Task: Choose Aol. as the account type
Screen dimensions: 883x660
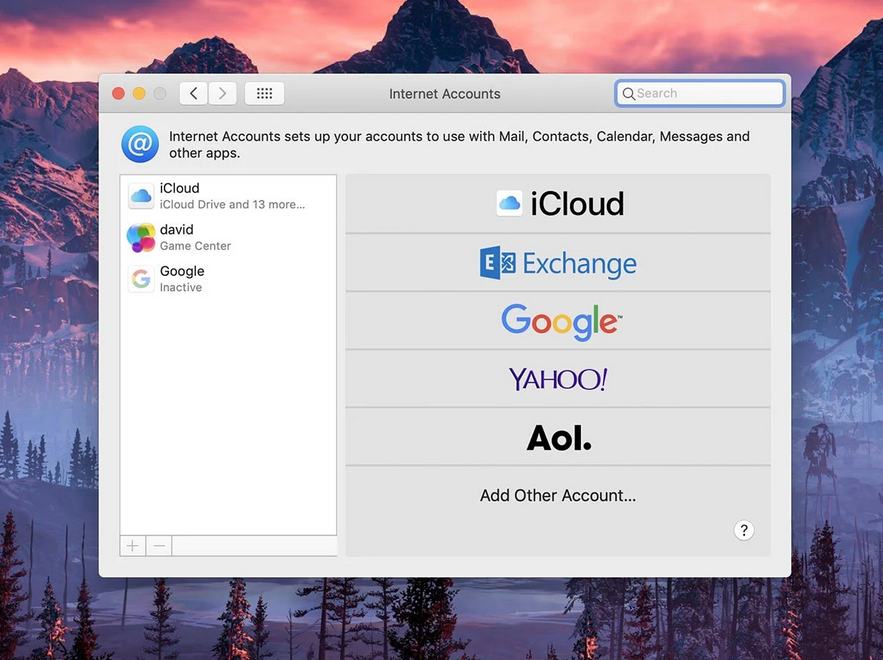Action: 558,437
